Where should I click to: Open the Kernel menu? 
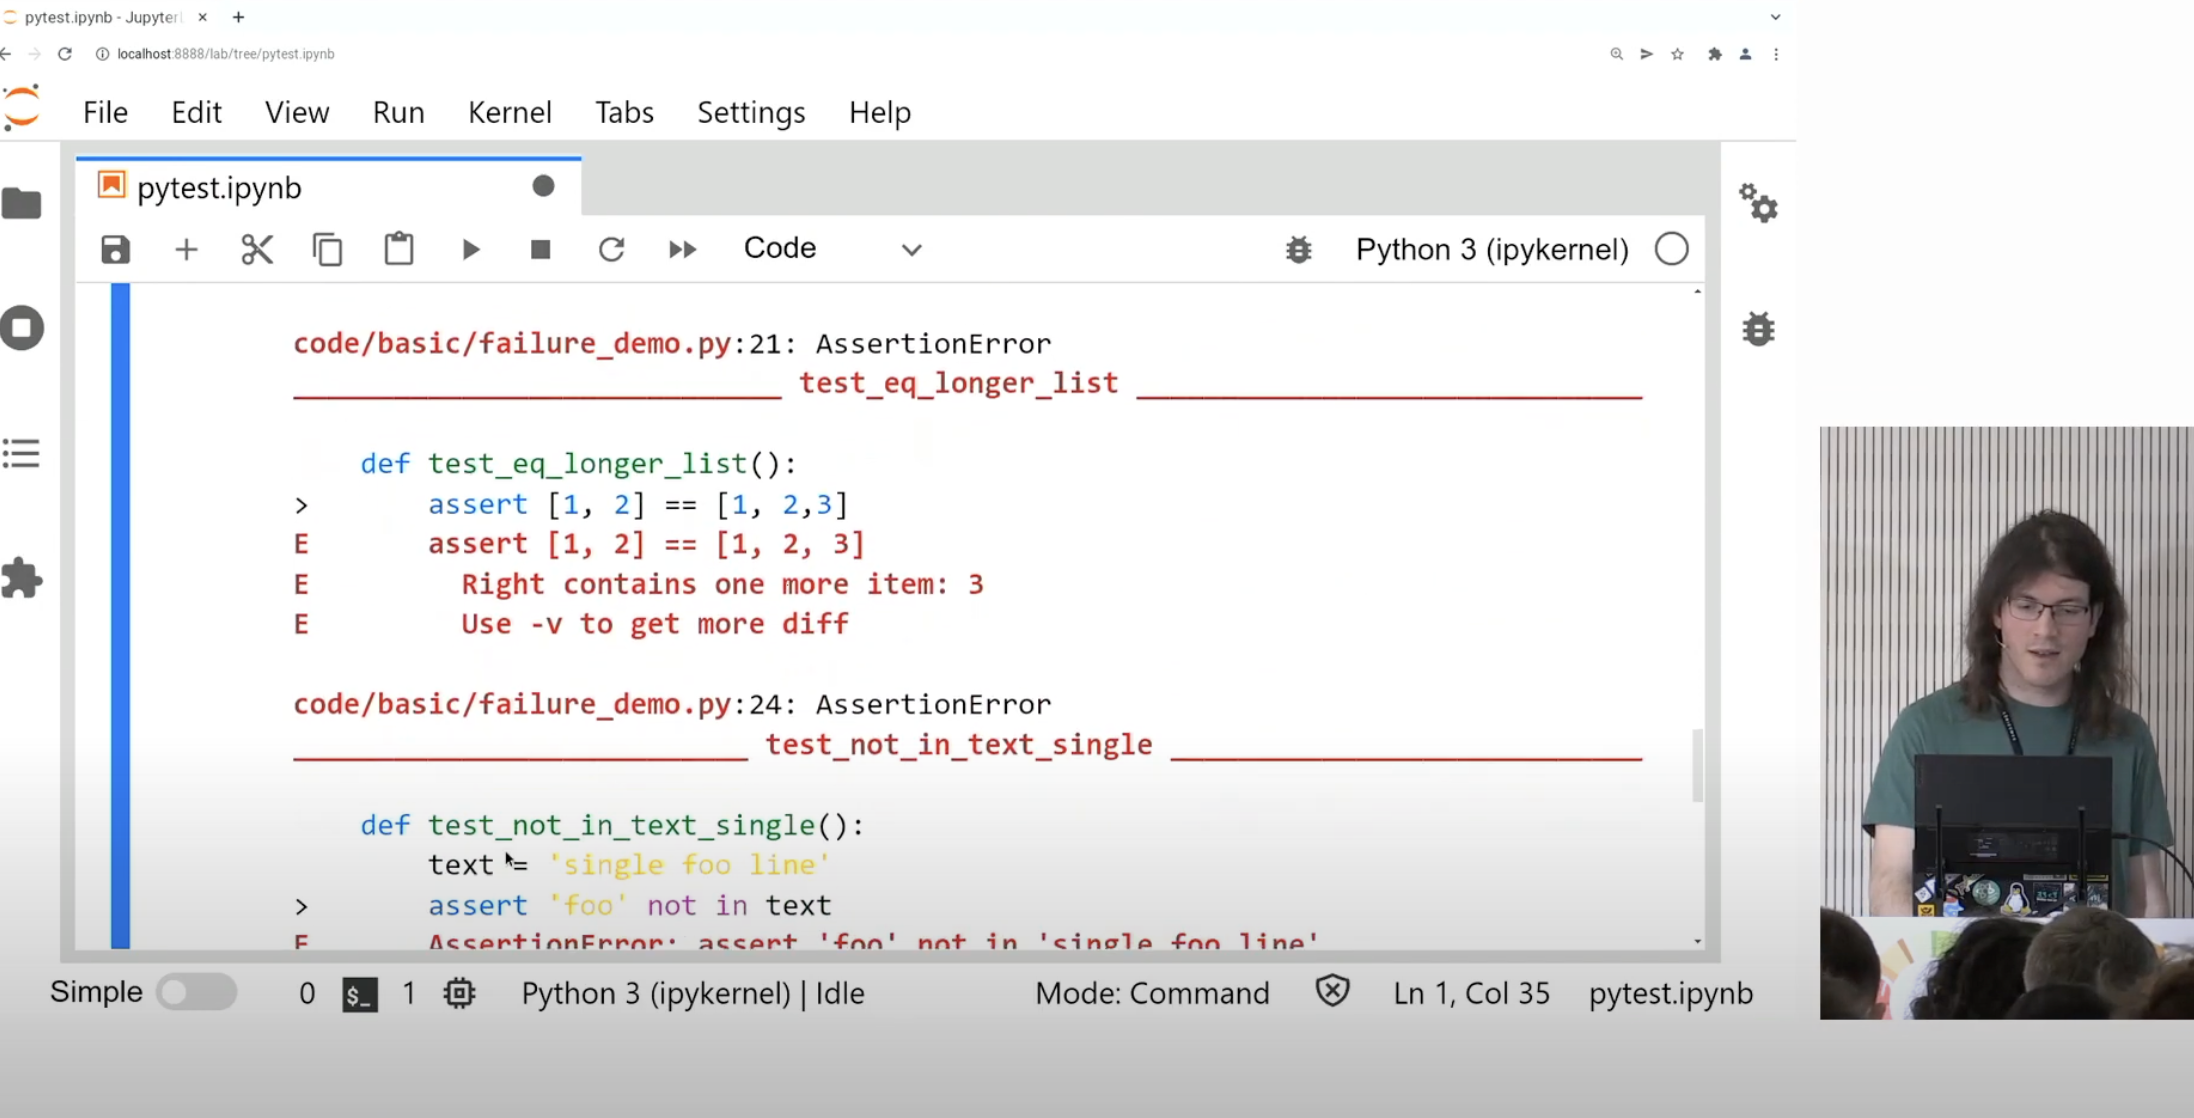click(x=509, y=112)
